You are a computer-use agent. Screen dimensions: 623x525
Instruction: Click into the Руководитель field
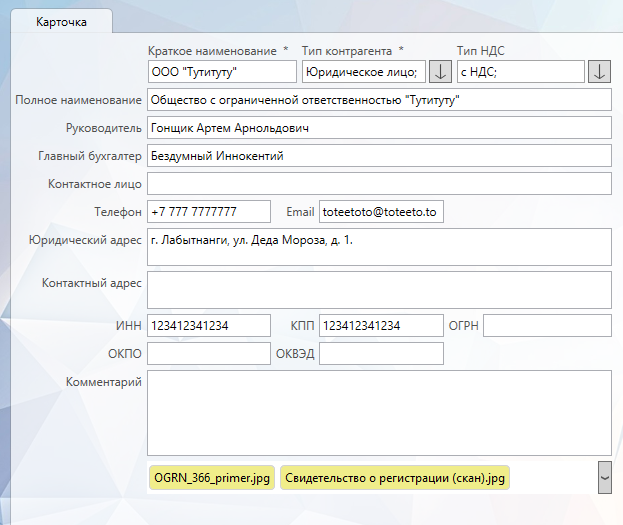378,128
